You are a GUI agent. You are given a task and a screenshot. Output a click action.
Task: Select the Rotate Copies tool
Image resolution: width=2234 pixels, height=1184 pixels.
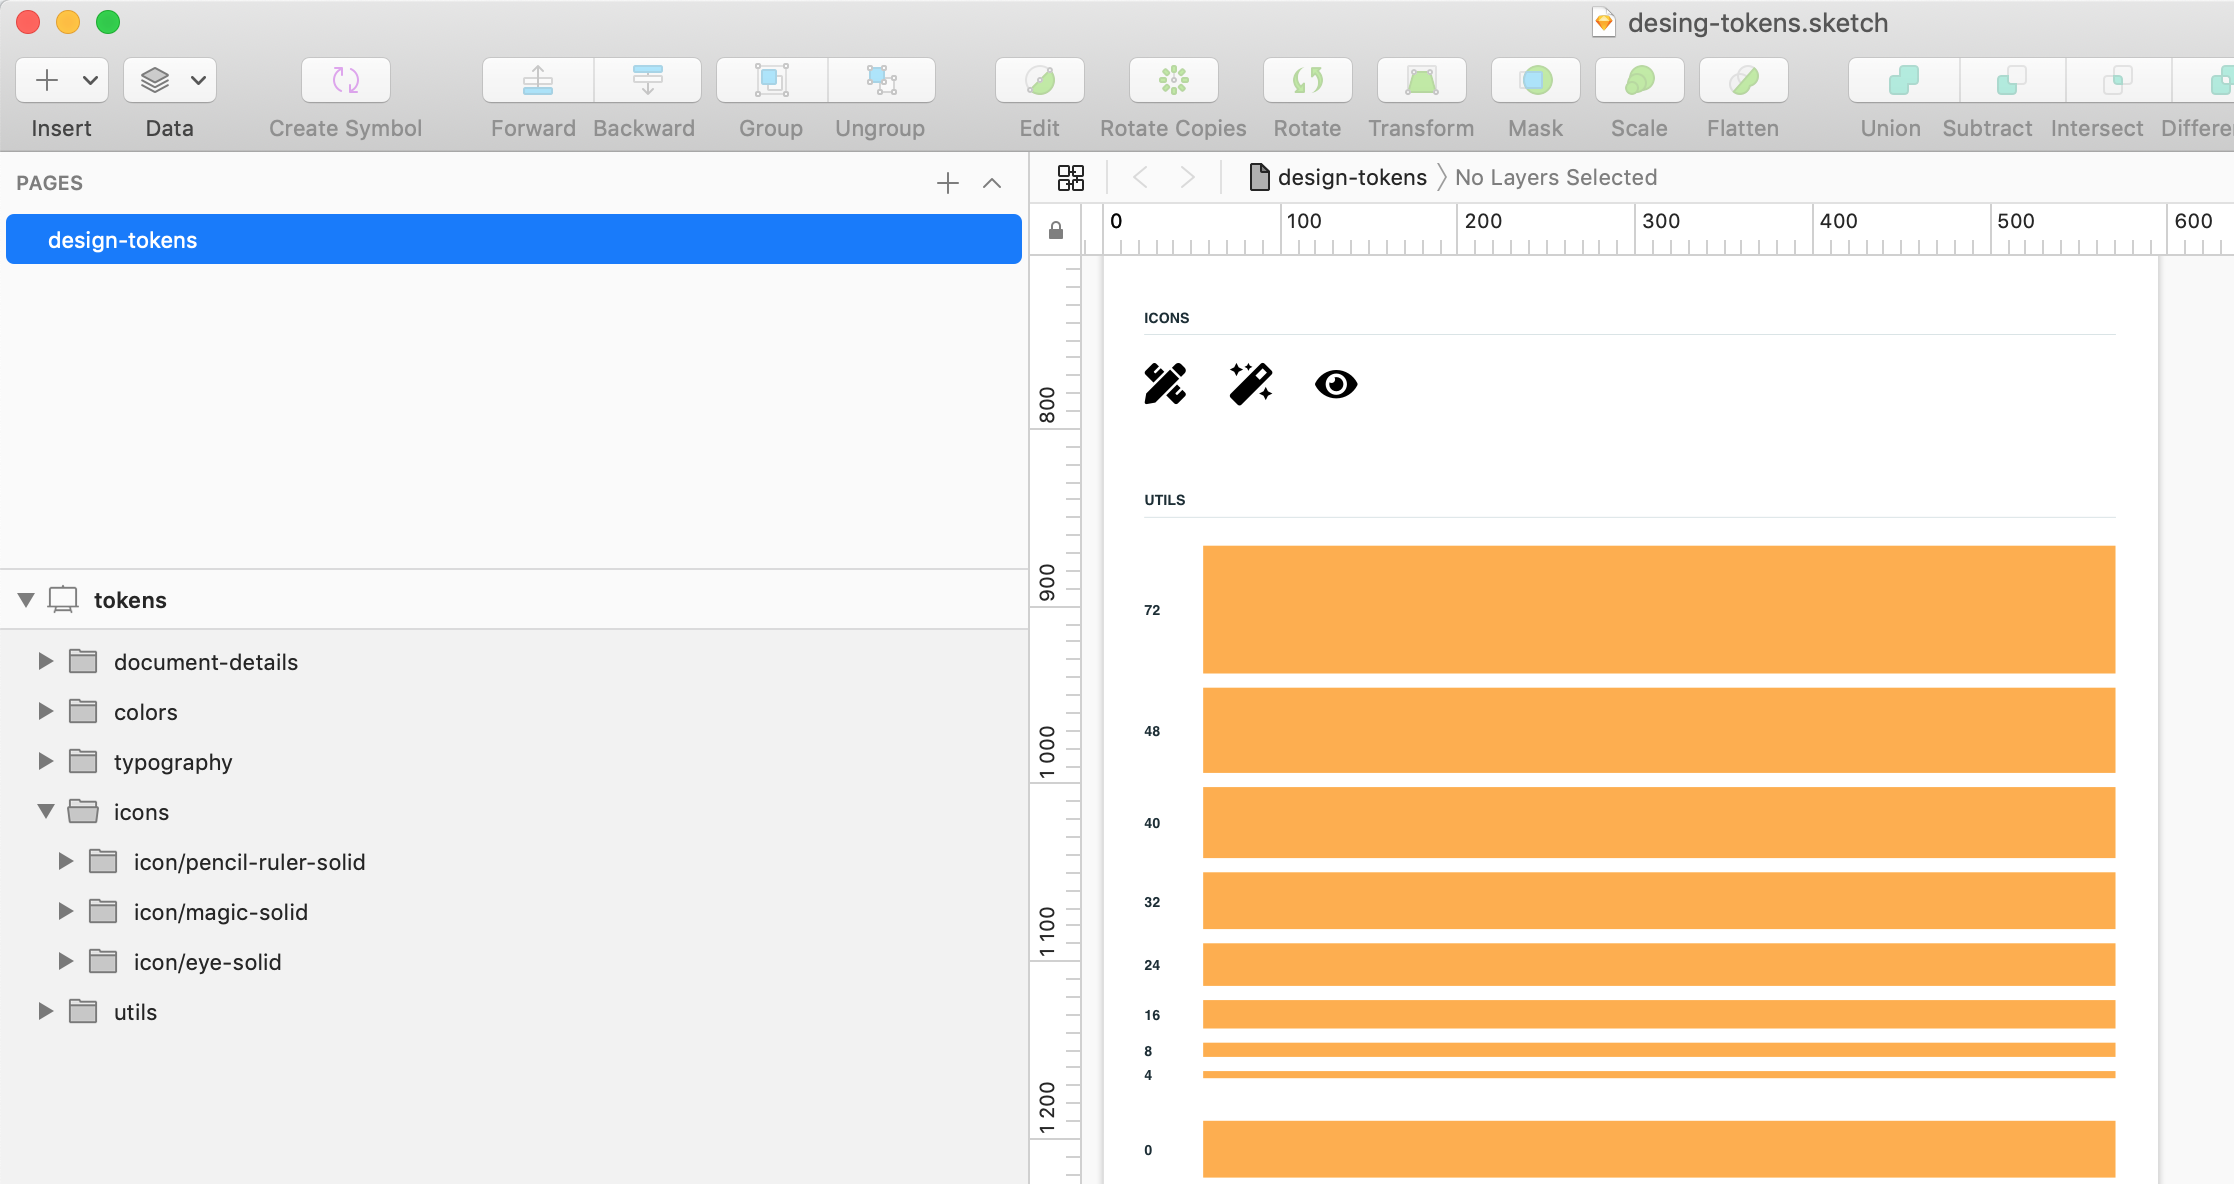click(1172, 80)
